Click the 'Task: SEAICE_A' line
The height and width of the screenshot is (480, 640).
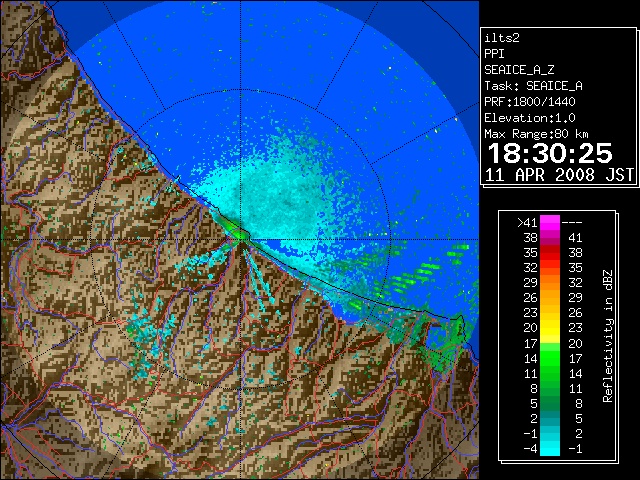pos(533,86)
